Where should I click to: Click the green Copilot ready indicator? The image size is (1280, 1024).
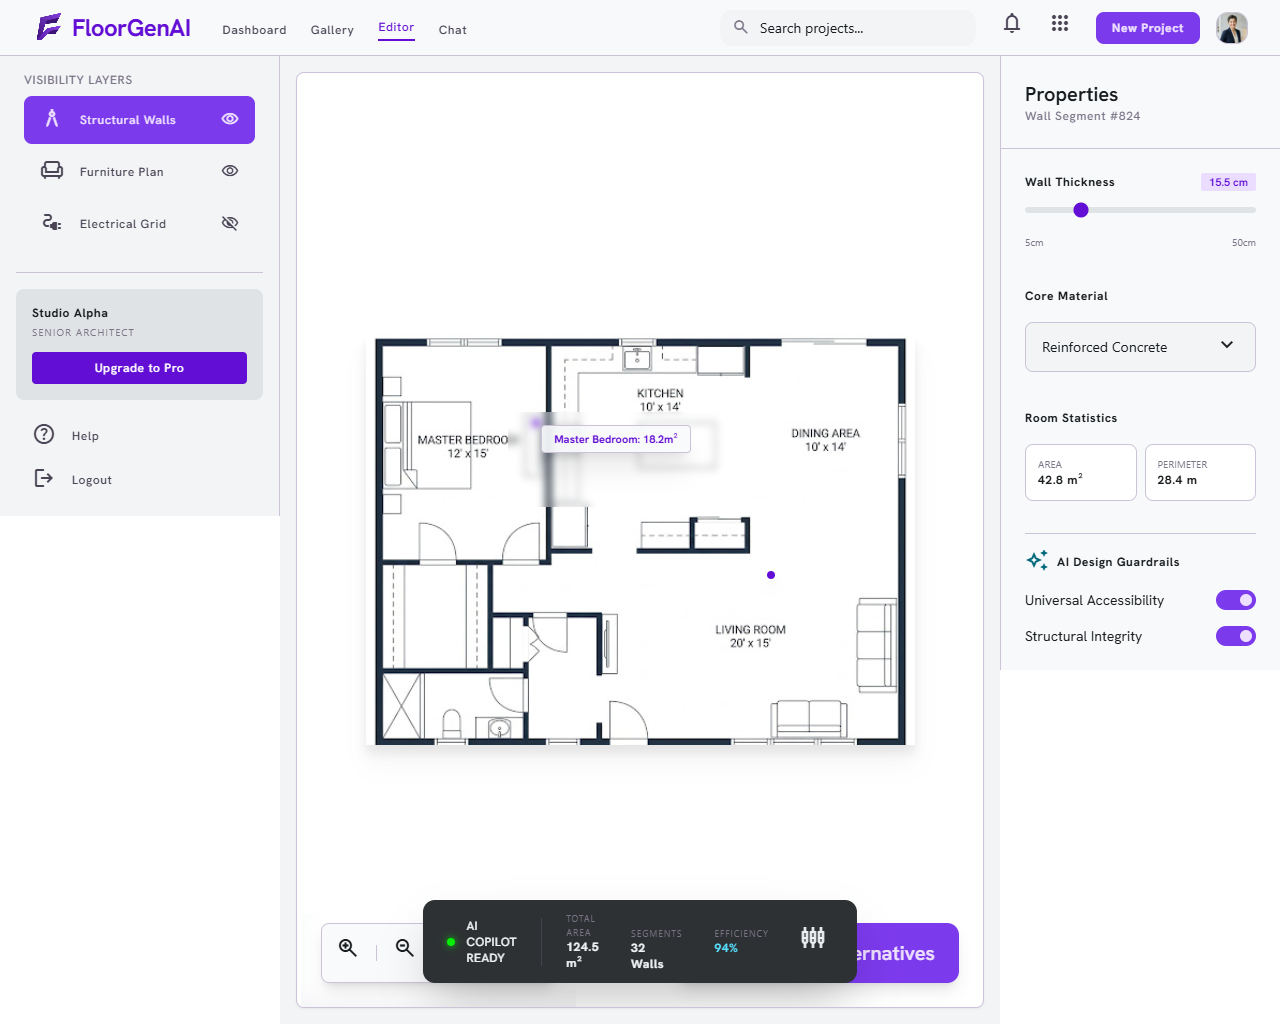tap(451, 942)
